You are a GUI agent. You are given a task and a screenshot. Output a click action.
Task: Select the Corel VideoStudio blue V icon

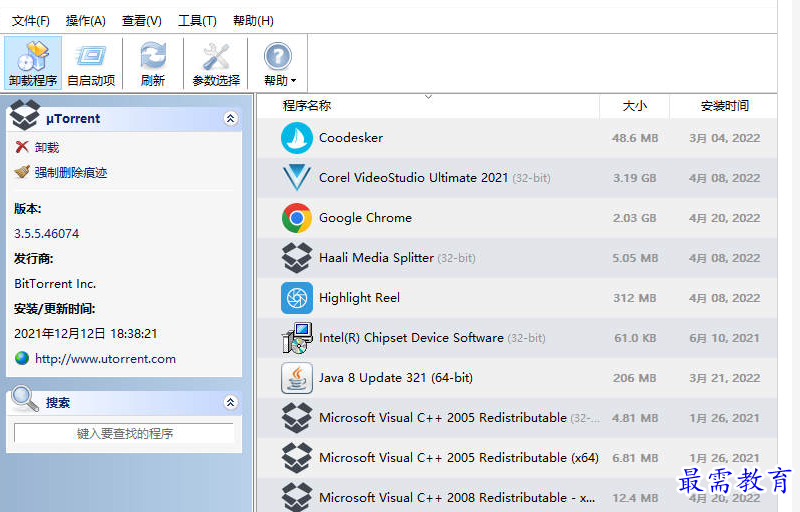click(296, 177)
